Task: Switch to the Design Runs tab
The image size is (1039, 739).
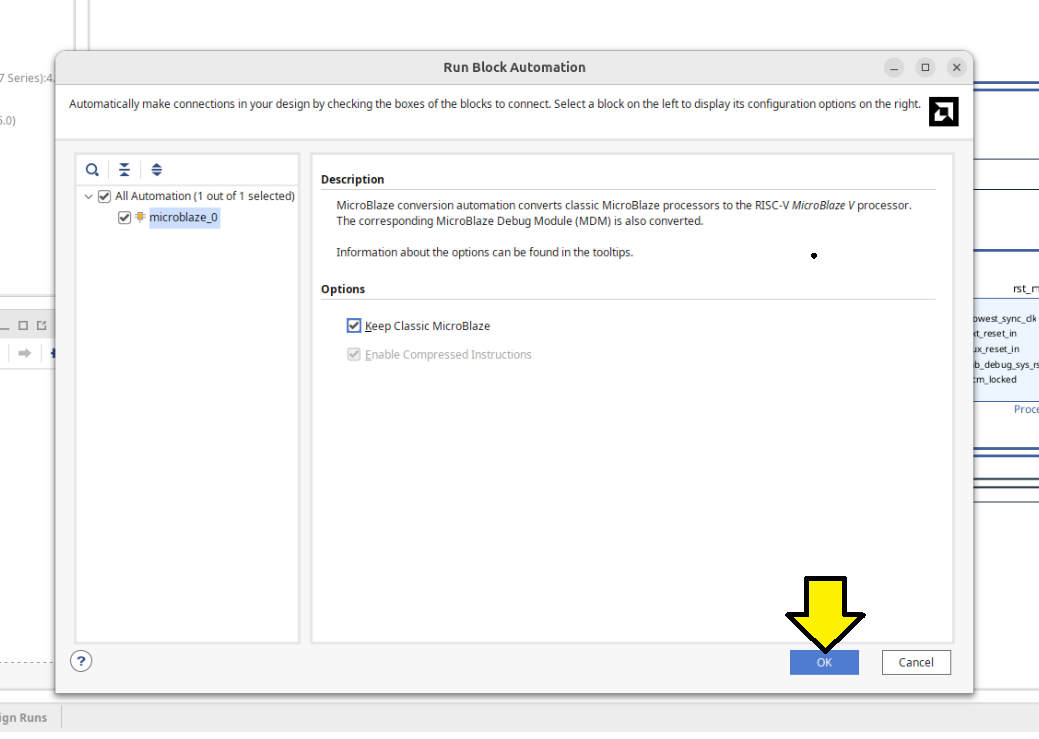Action: point(22,717)
